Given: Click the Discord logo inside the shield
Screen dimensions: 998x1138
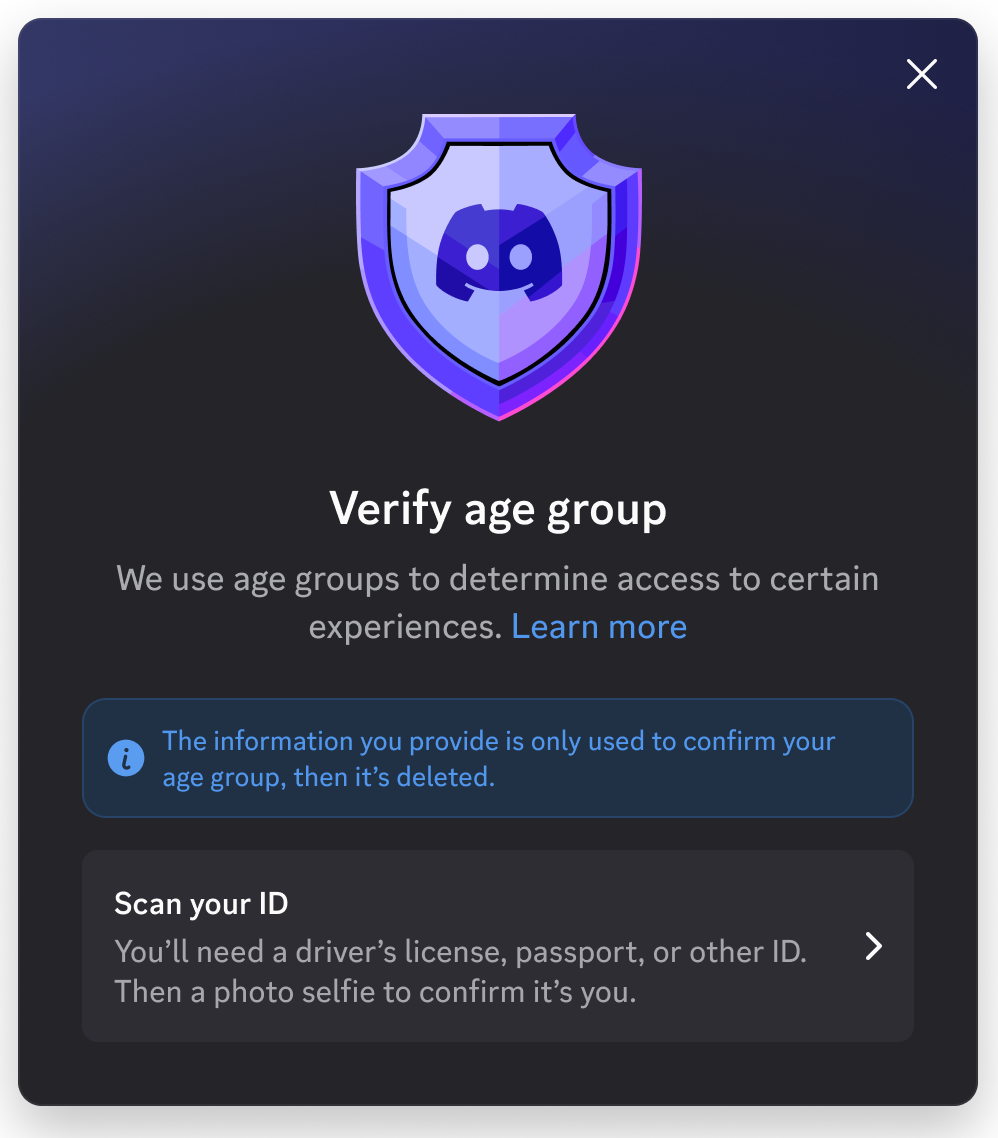Looking at the screenshot, I should click(x=499, y=253).
